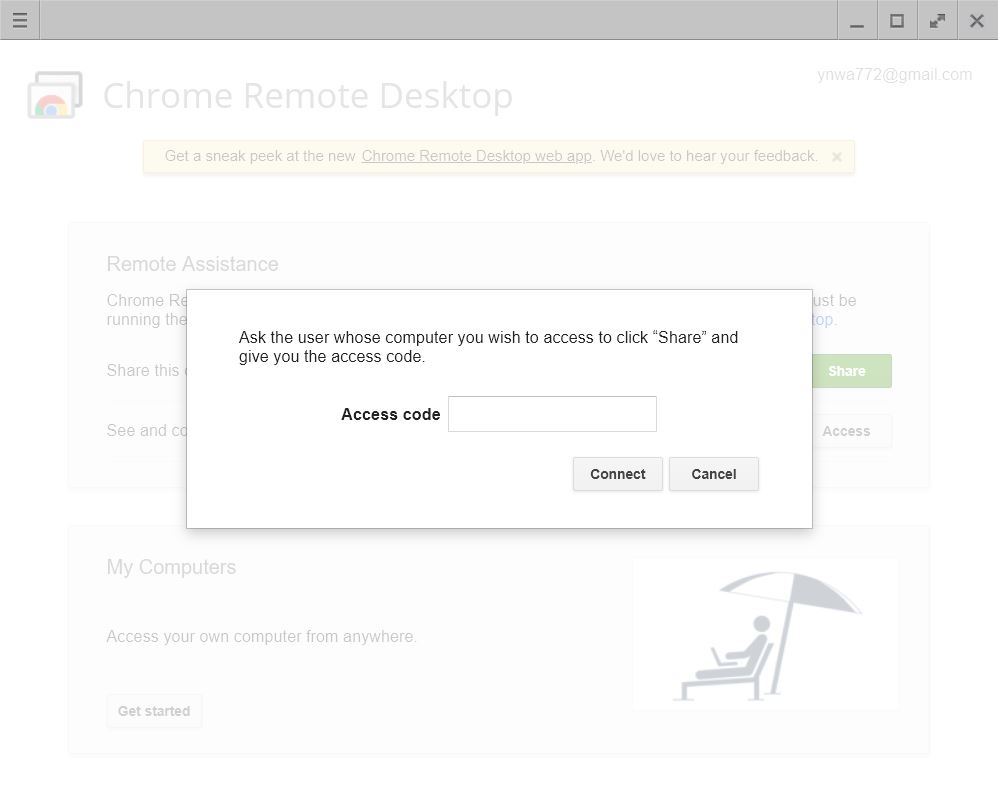
Task: Click the Access button behind the dialog
Action: 852,431
